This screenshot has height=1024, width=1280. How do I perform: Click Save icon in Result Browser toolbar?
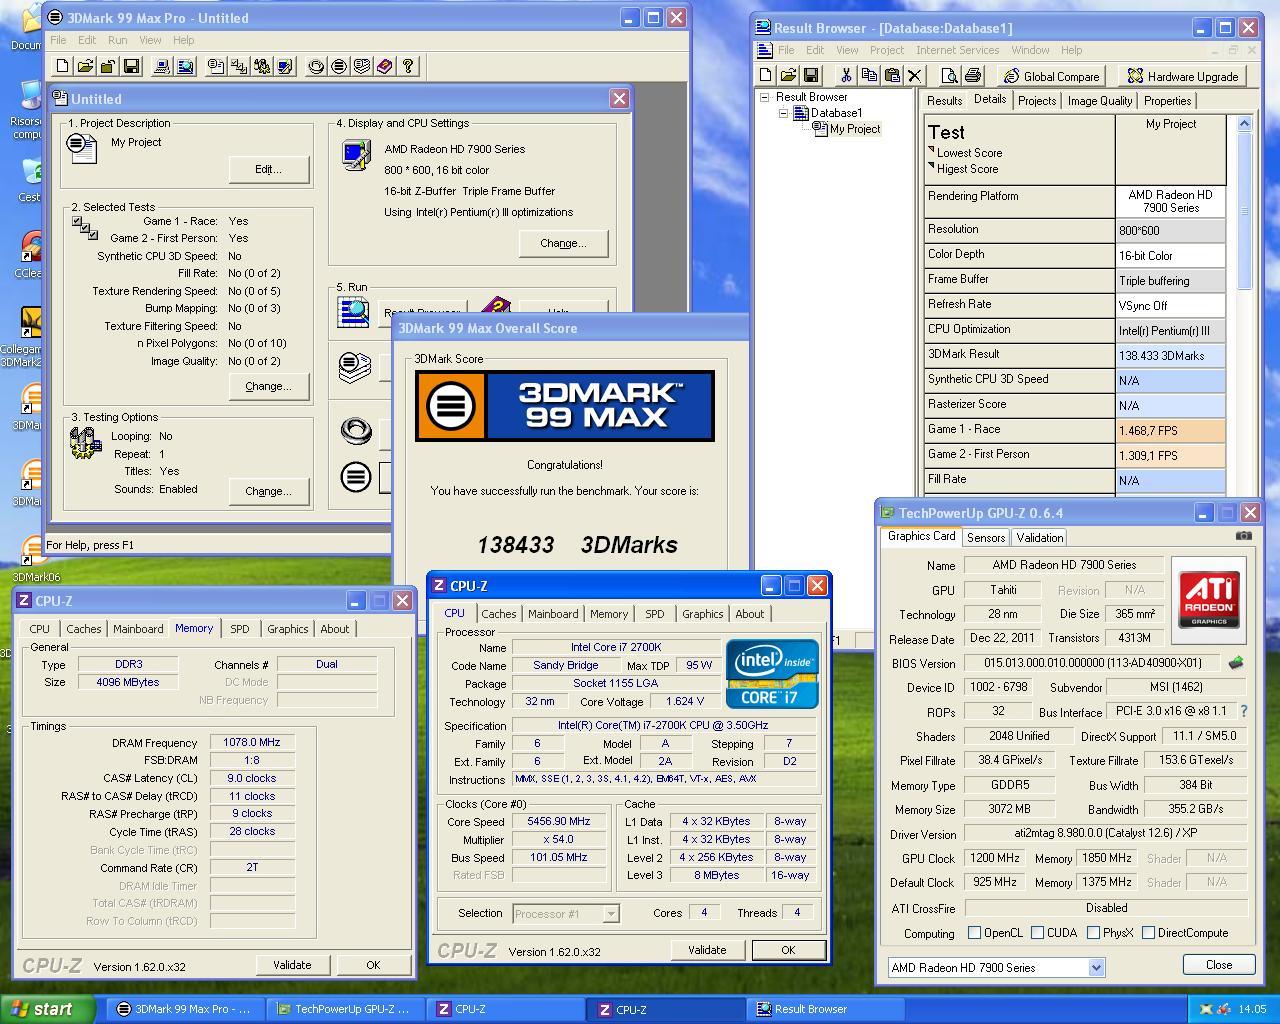[x=811, y=75]
